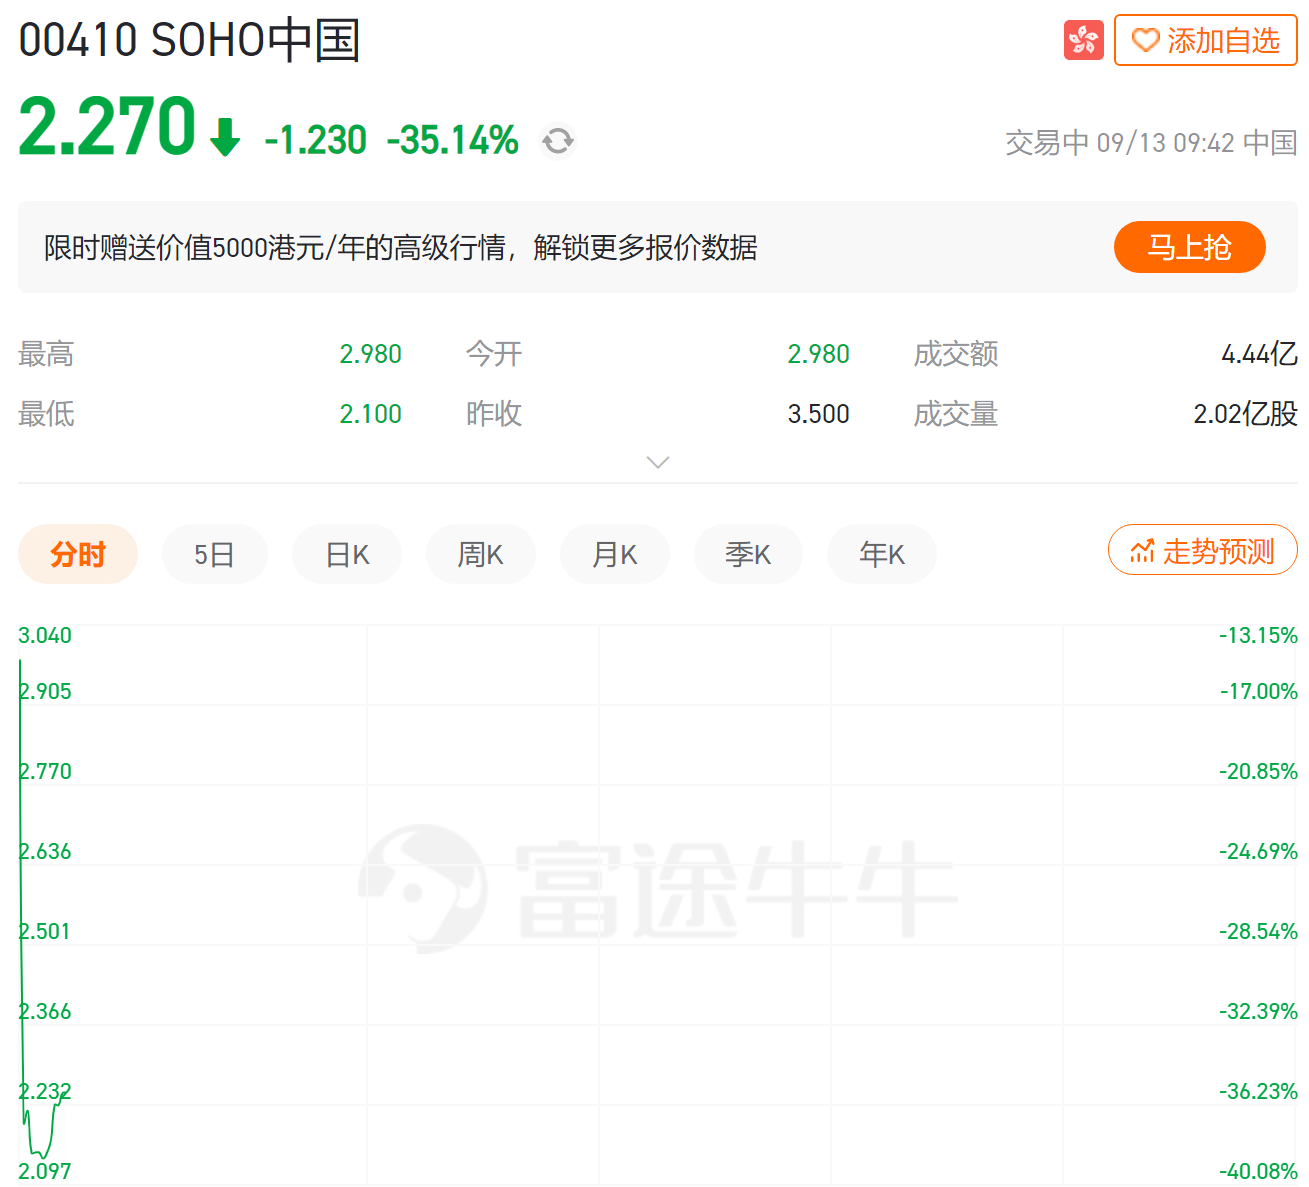The height and width of the screenshot is (1187, 1309).
Task: Click the chart axis label 2.770
Action: pyautogui.click(x=45, y=772)
